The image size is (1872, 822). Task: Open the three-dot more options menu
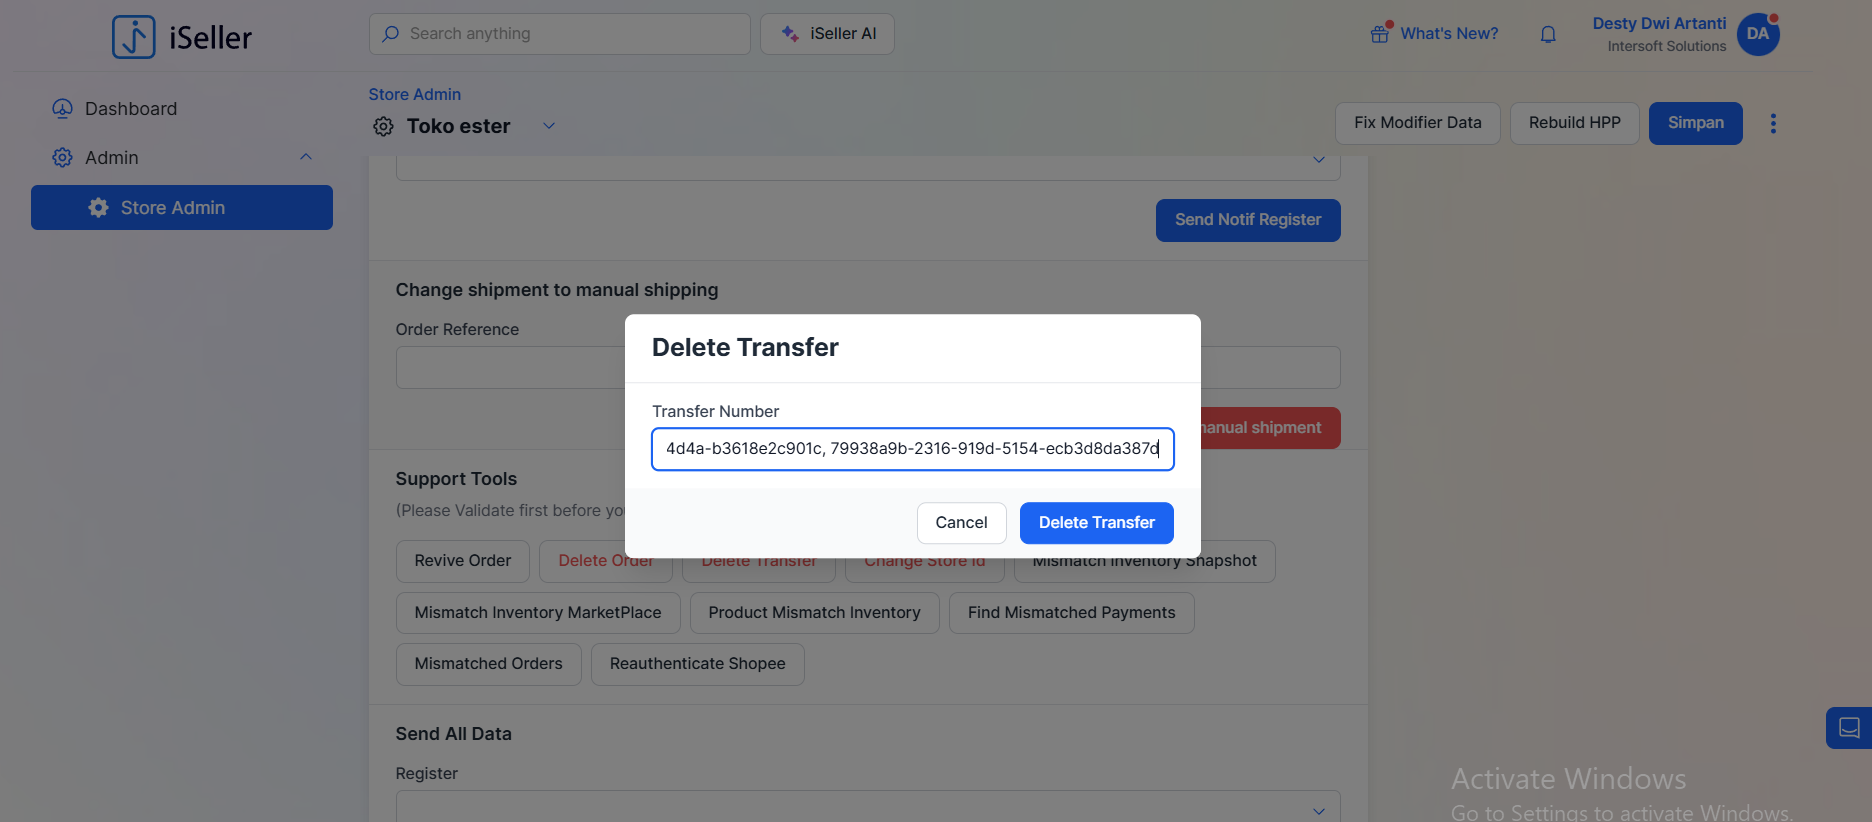click(1773, 123)
